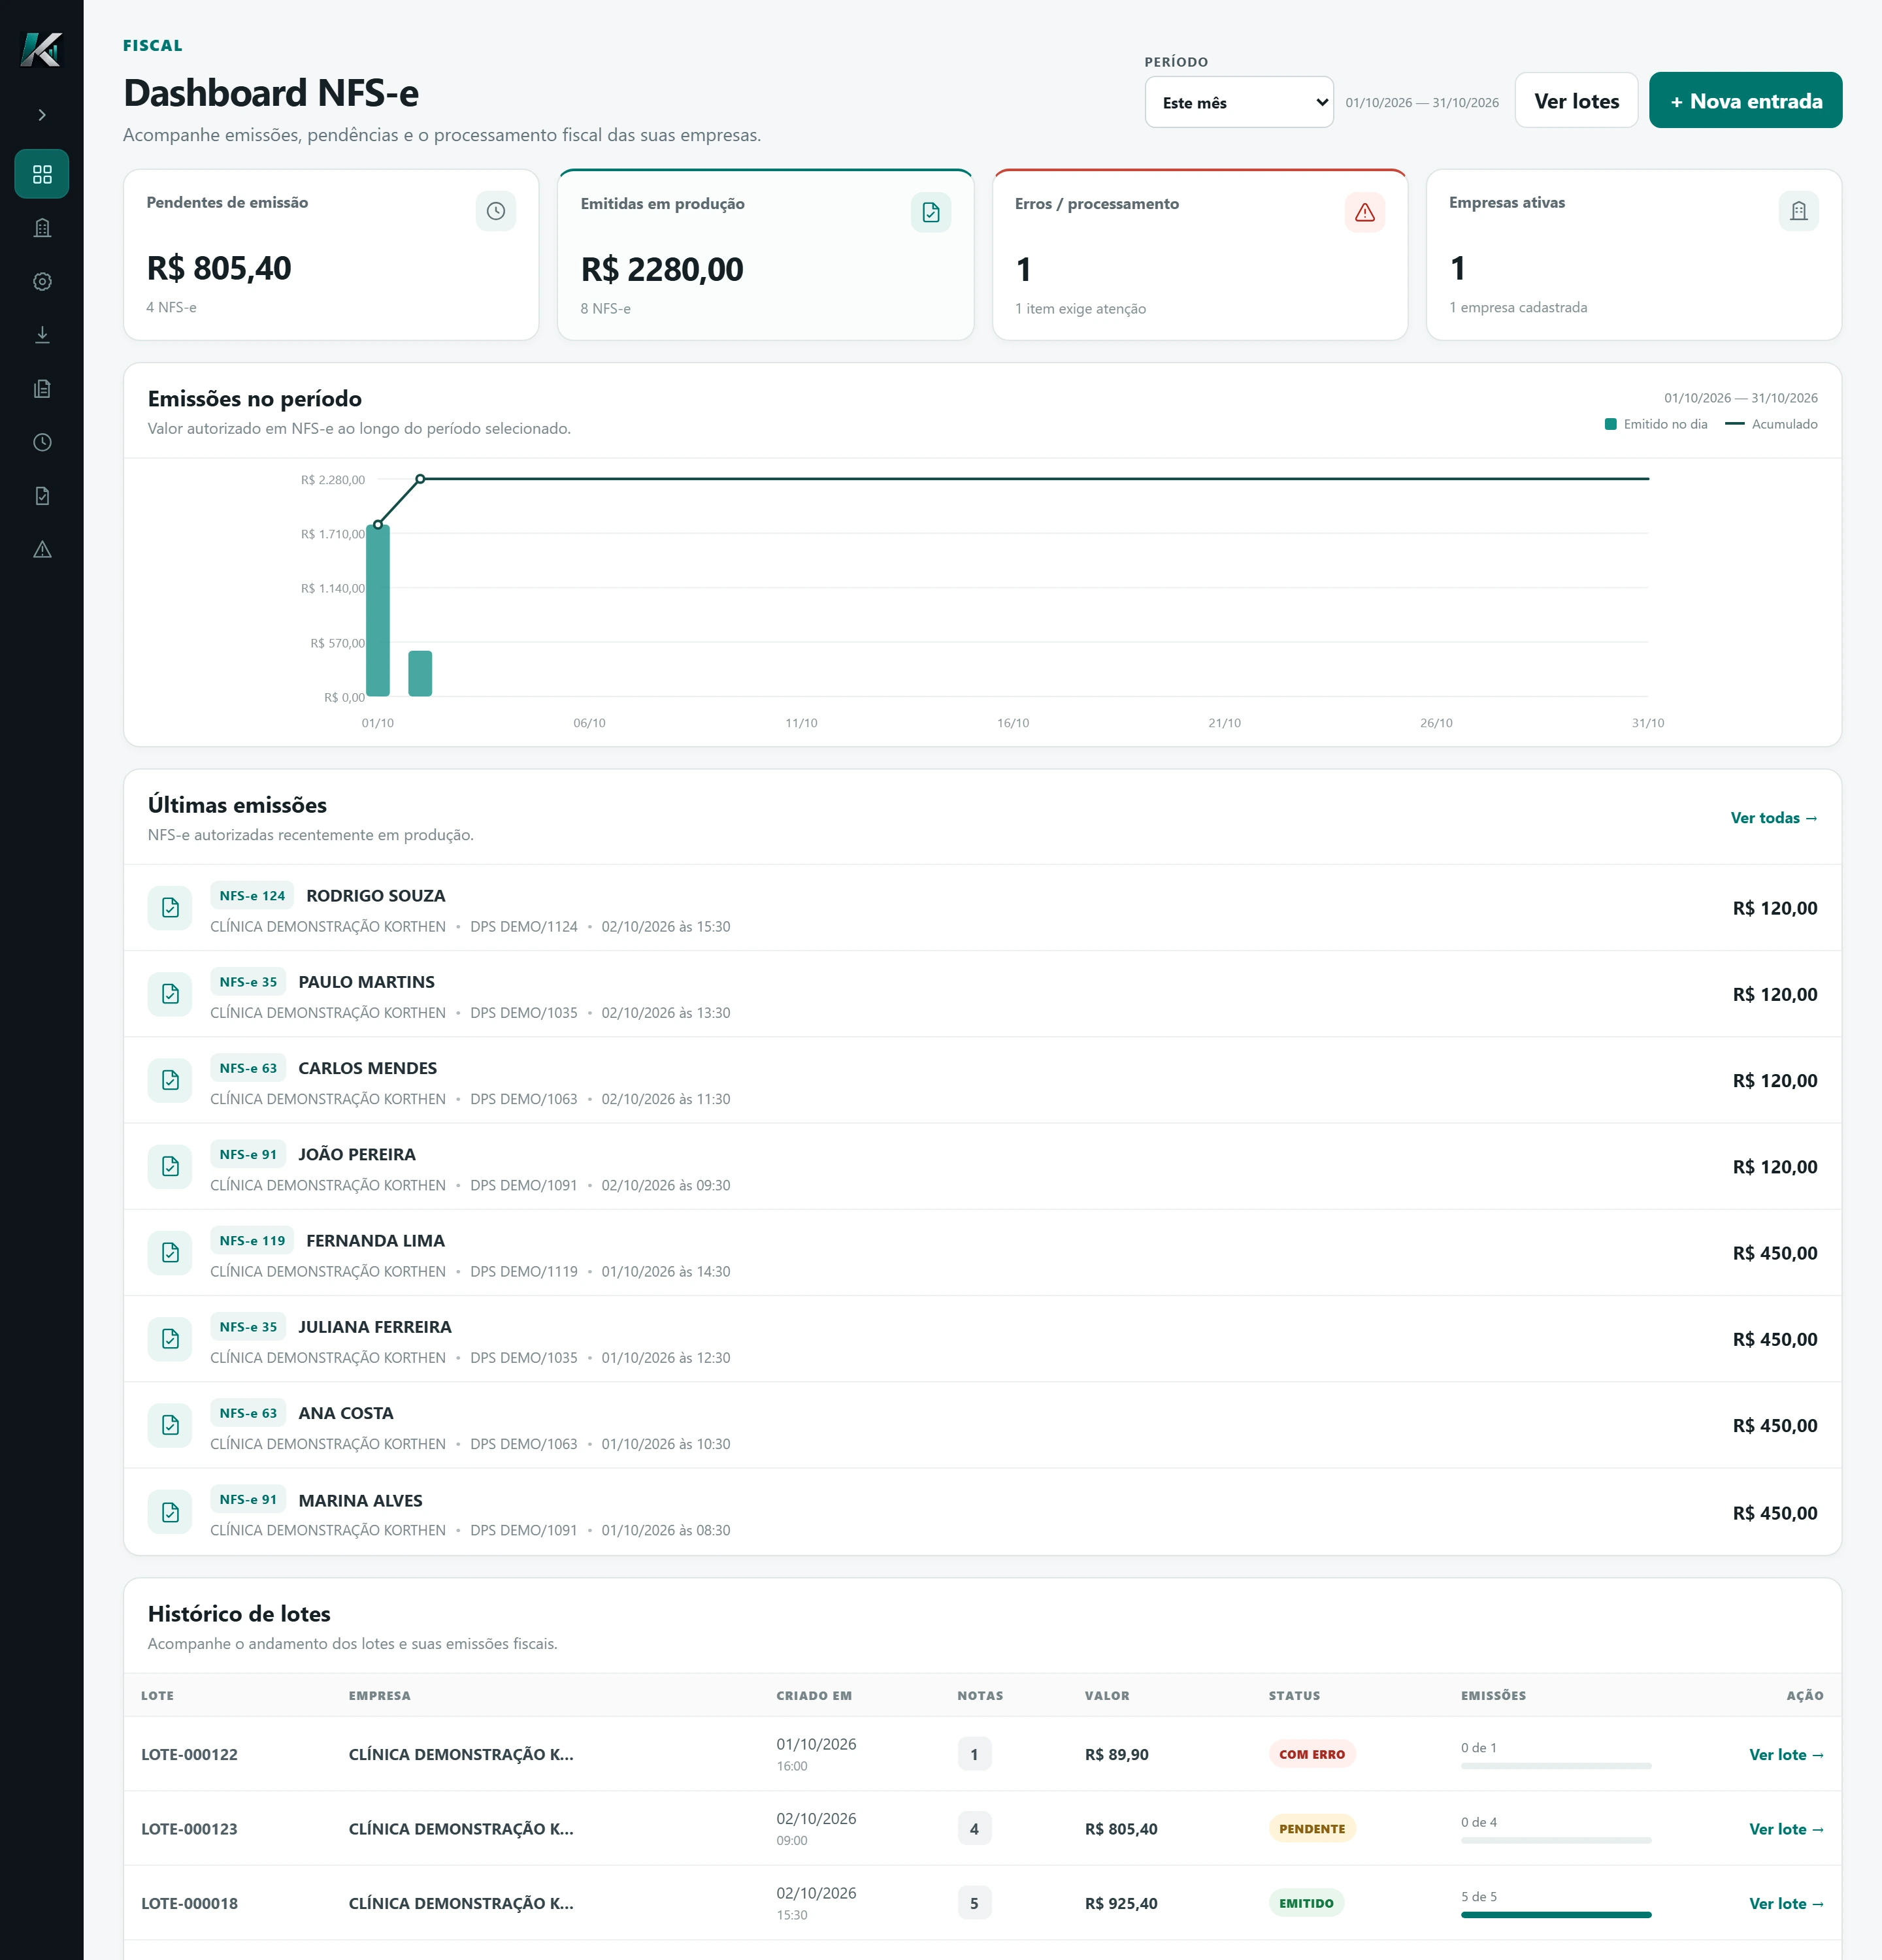Open the checked-file icon in the sidebar

coord(42,496)
